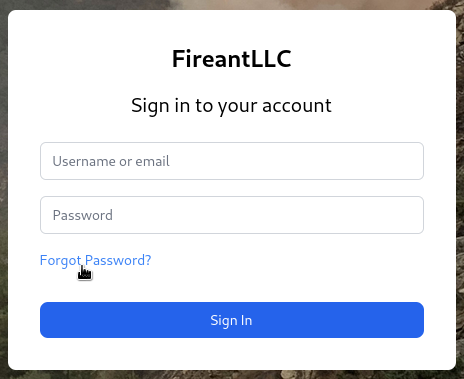Click the Username or email input field

point(232,161)
